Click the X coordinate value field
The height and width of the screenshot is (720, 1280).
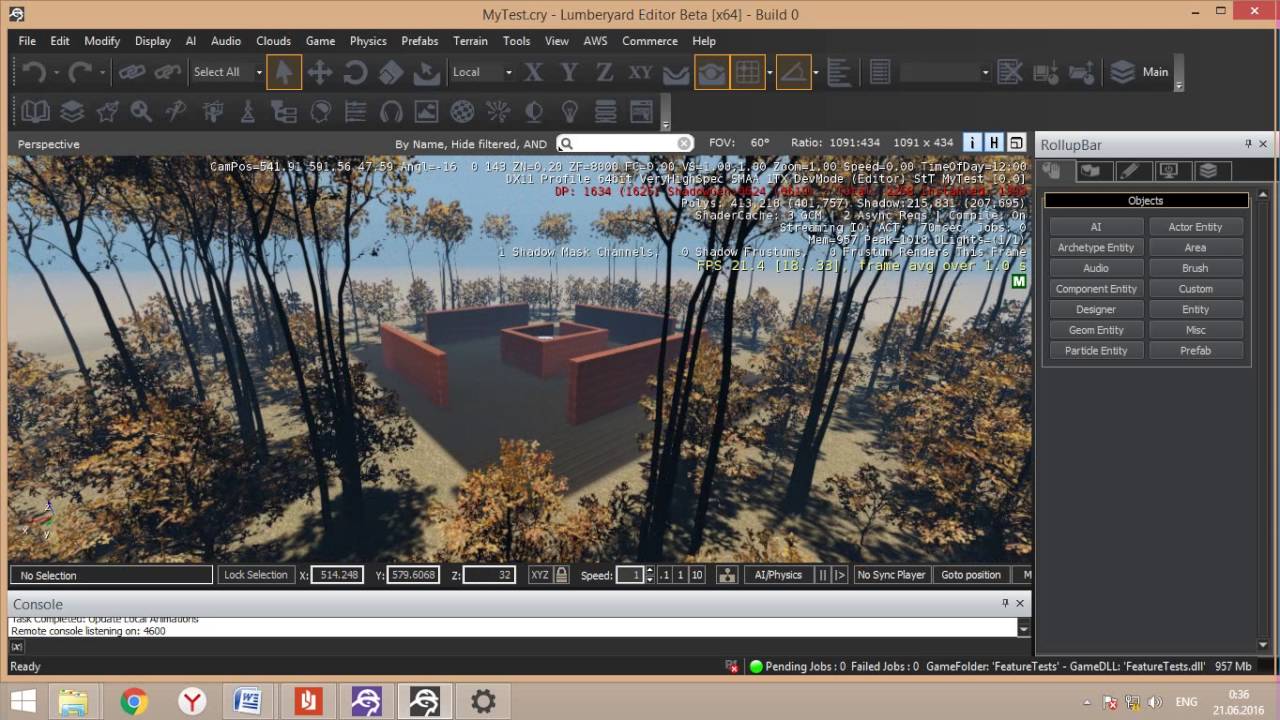[337, 575]
